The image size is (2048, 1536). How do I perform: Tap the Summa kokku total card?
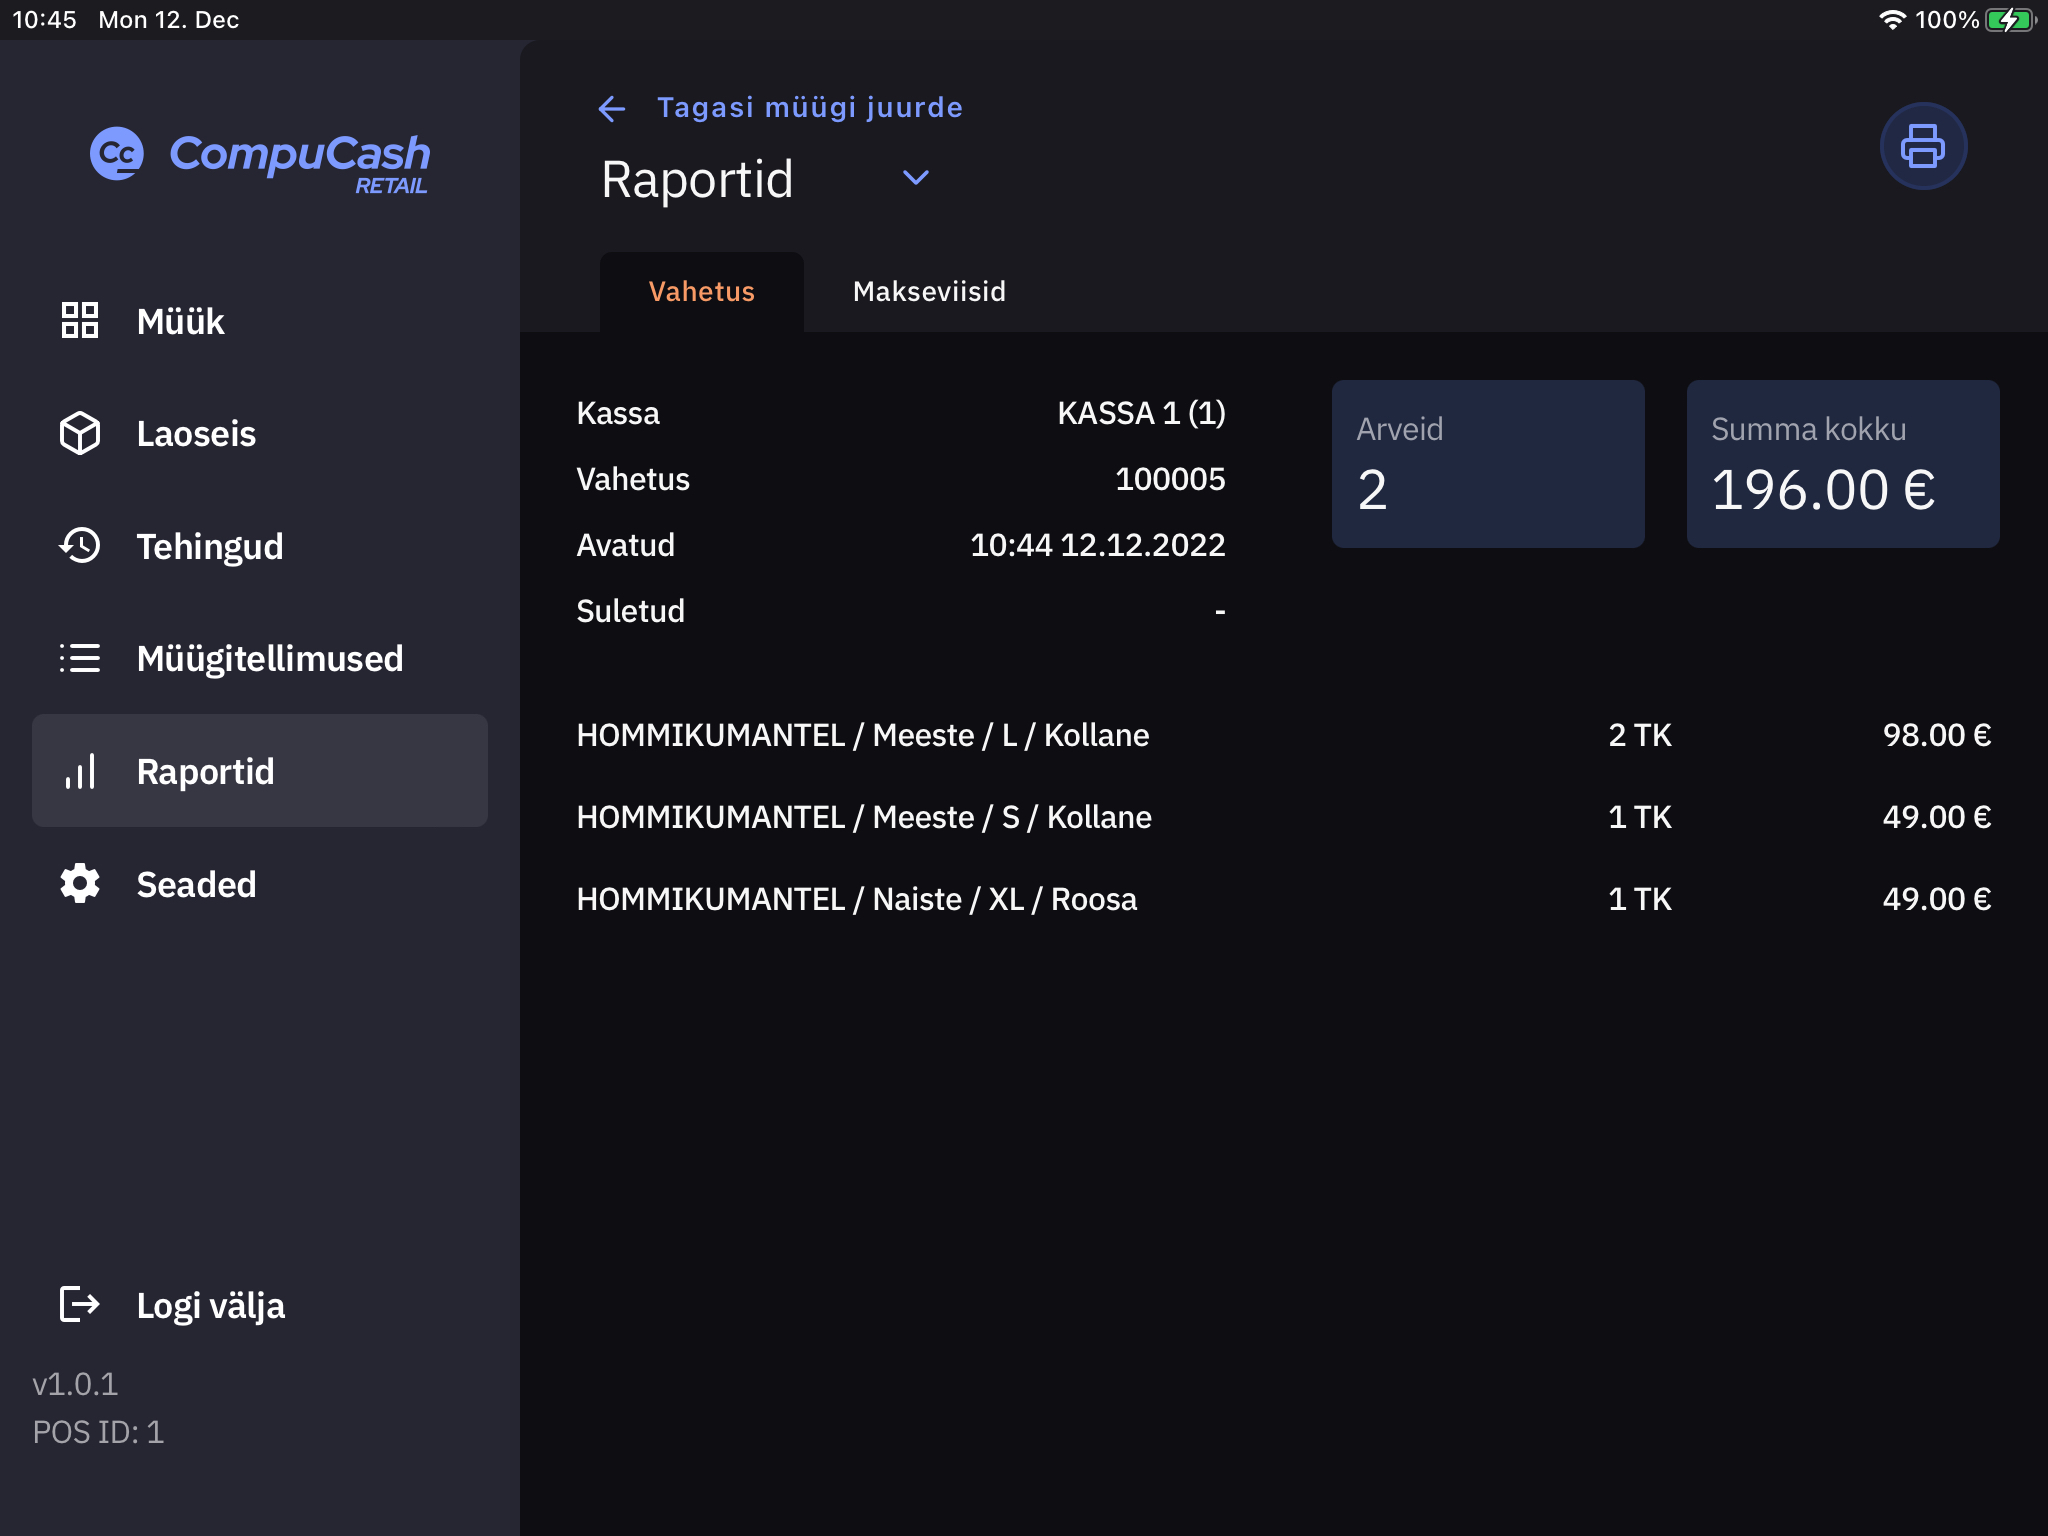point(1842,463)
